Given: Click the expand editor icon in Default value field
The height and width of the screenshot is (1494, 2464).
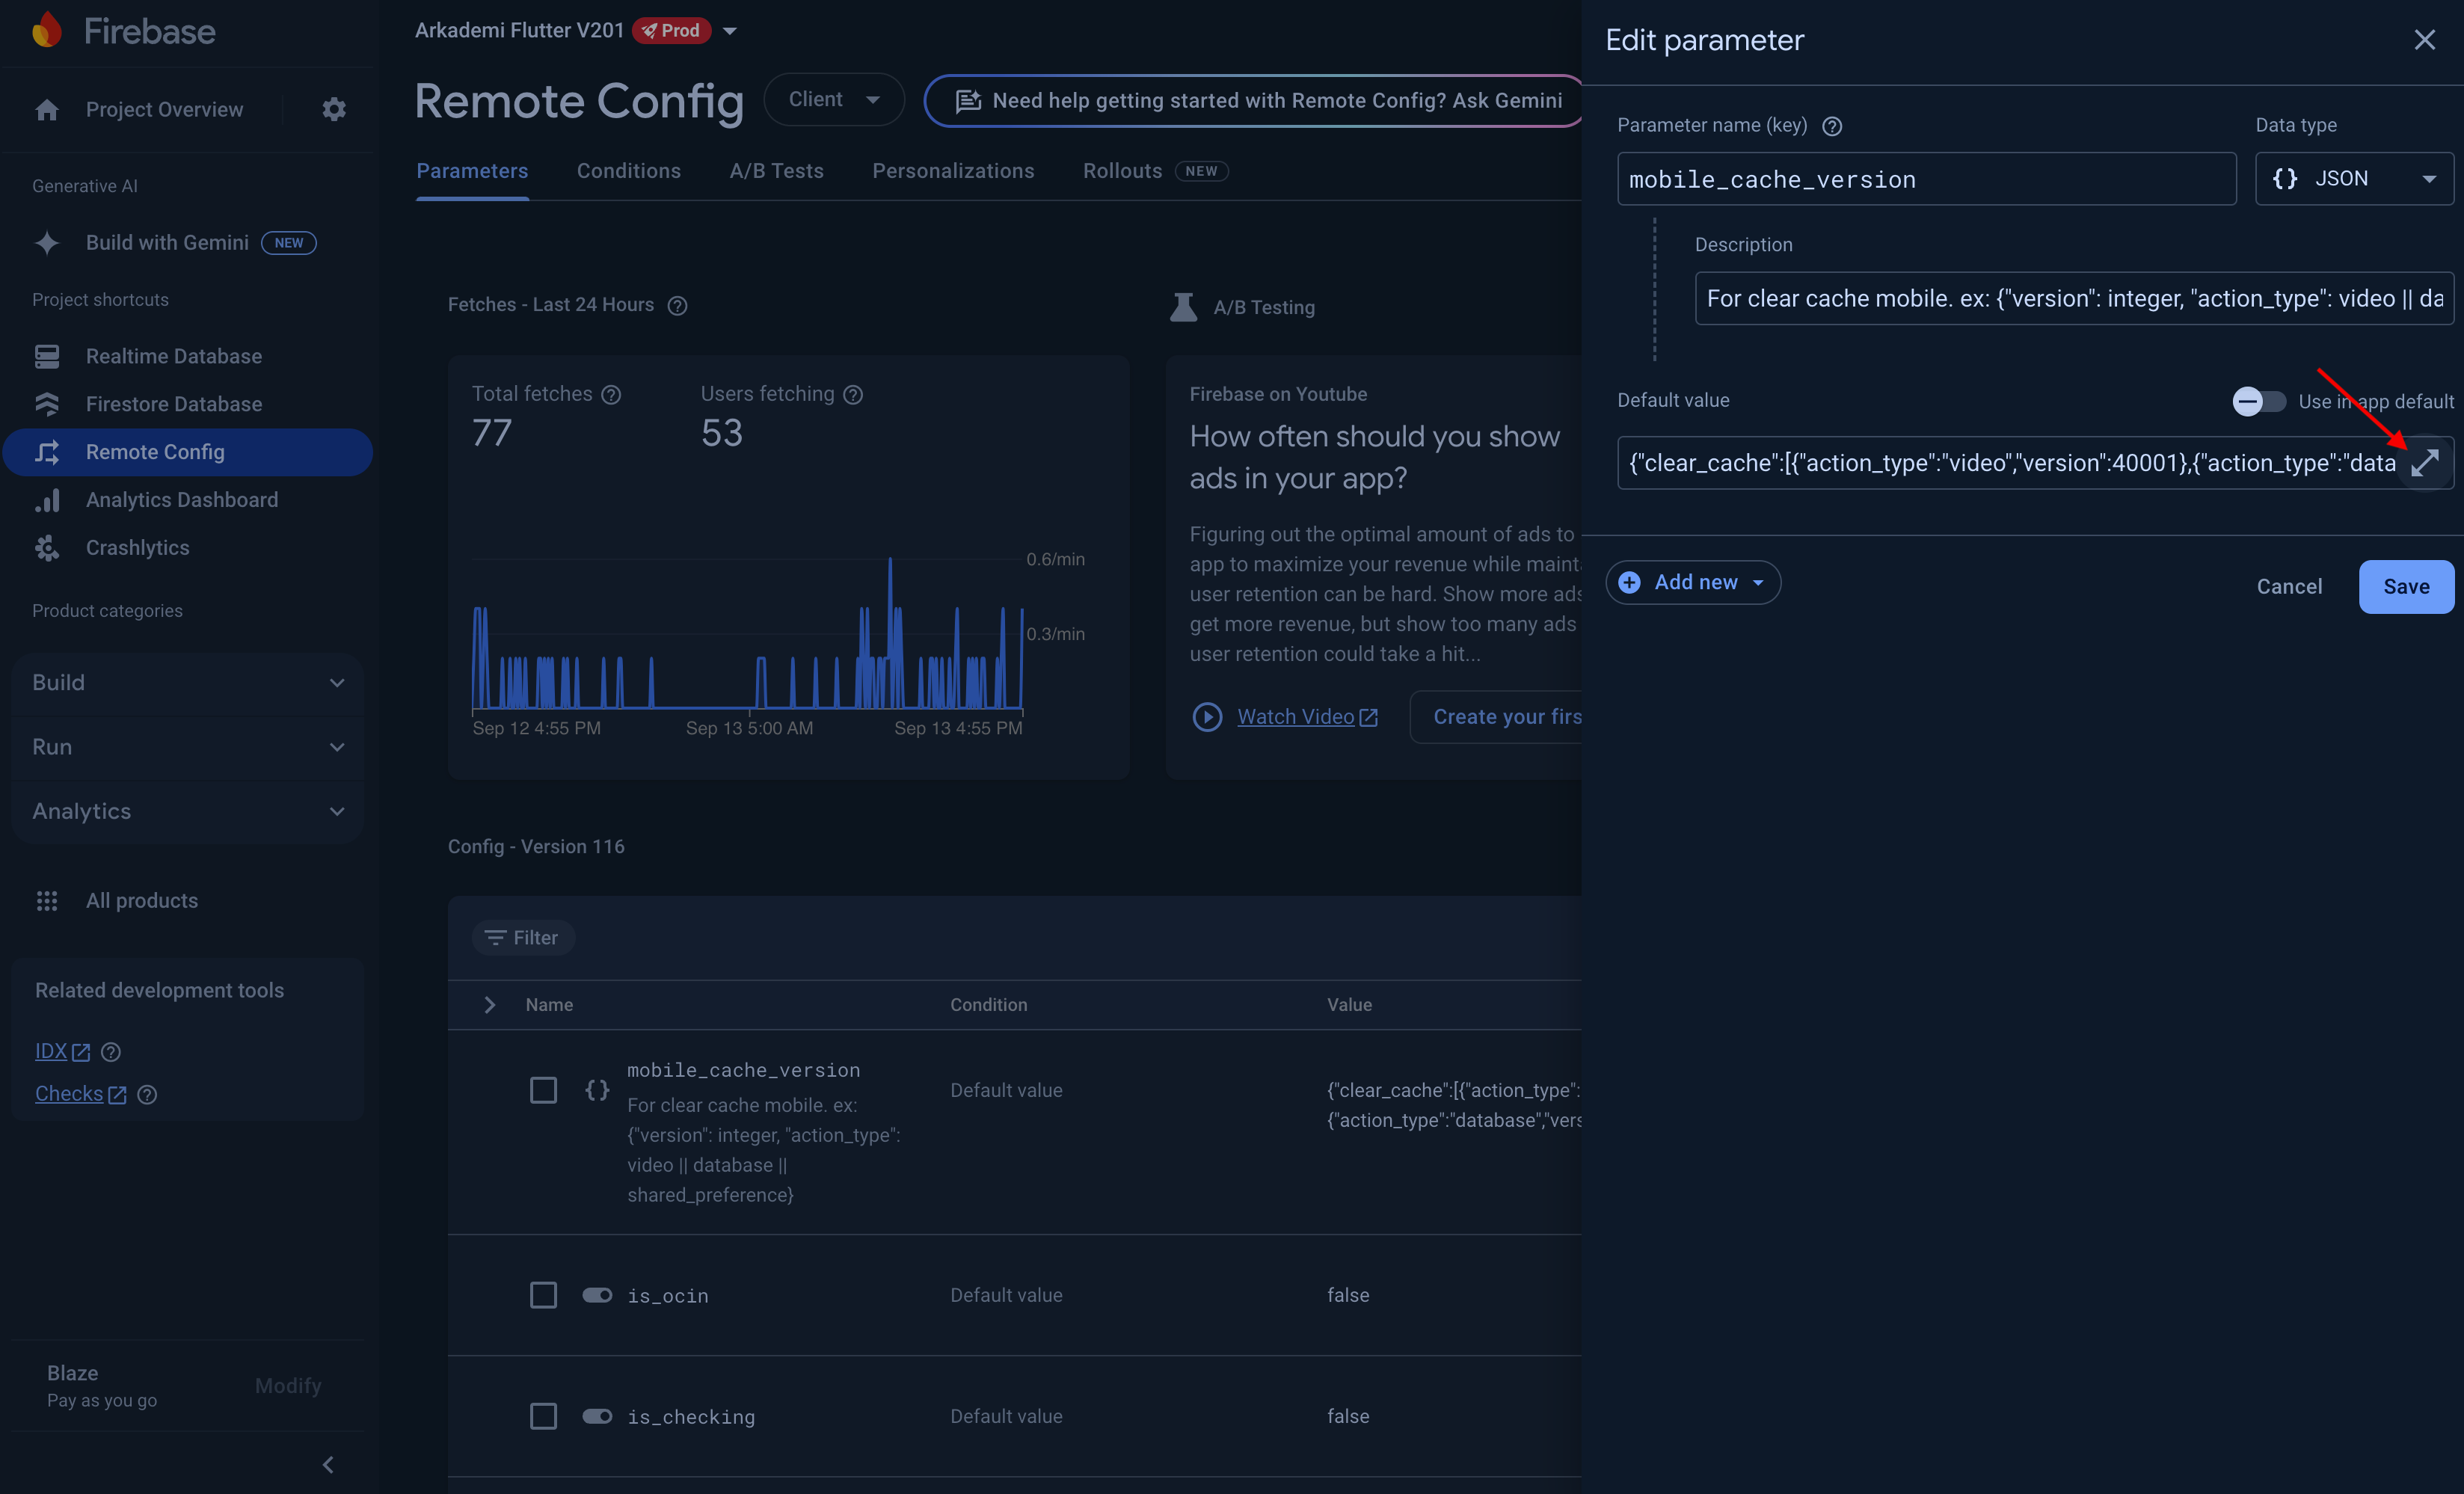Looking at the screenshot, I should tap(2425, 463).
